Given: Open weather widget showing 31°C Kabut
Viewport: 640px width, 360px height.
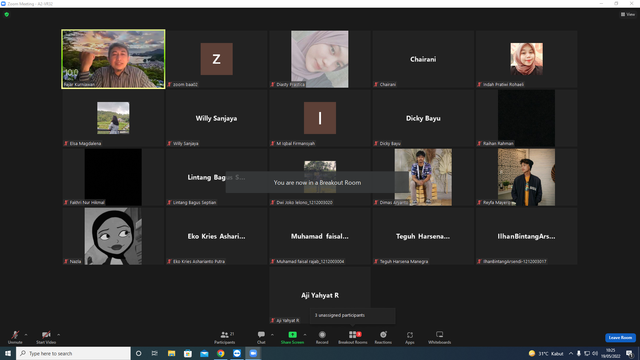Looking at the screenshot, I should 546,353.
